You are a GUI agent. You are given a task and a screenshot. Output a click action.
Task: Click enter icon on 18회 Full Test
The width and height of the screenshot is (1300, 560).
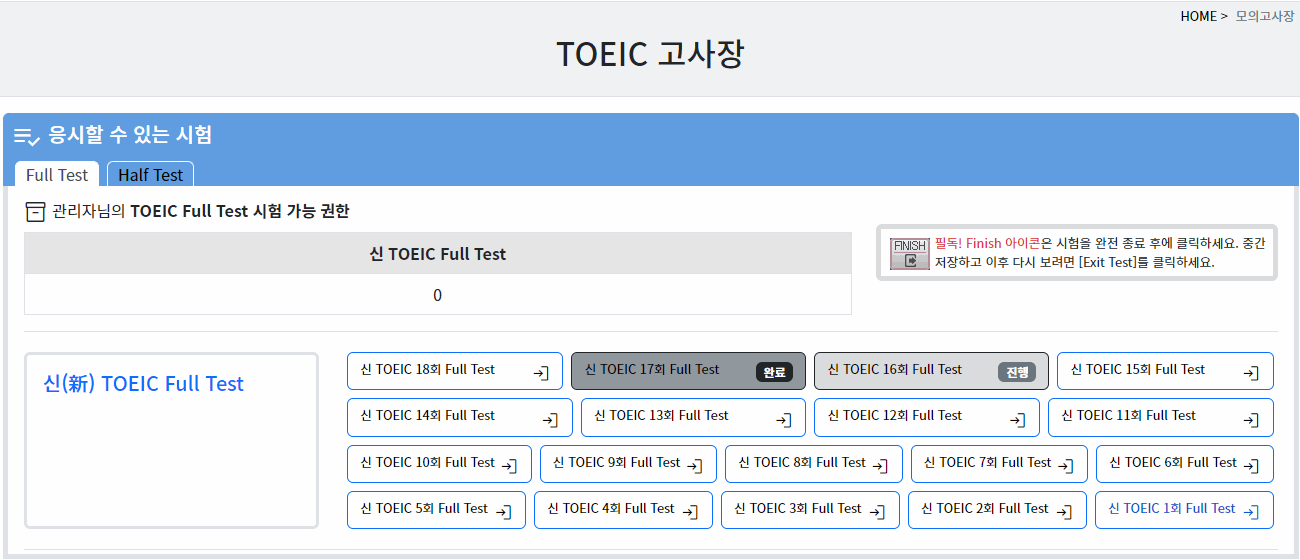click(x=541, y=373)
